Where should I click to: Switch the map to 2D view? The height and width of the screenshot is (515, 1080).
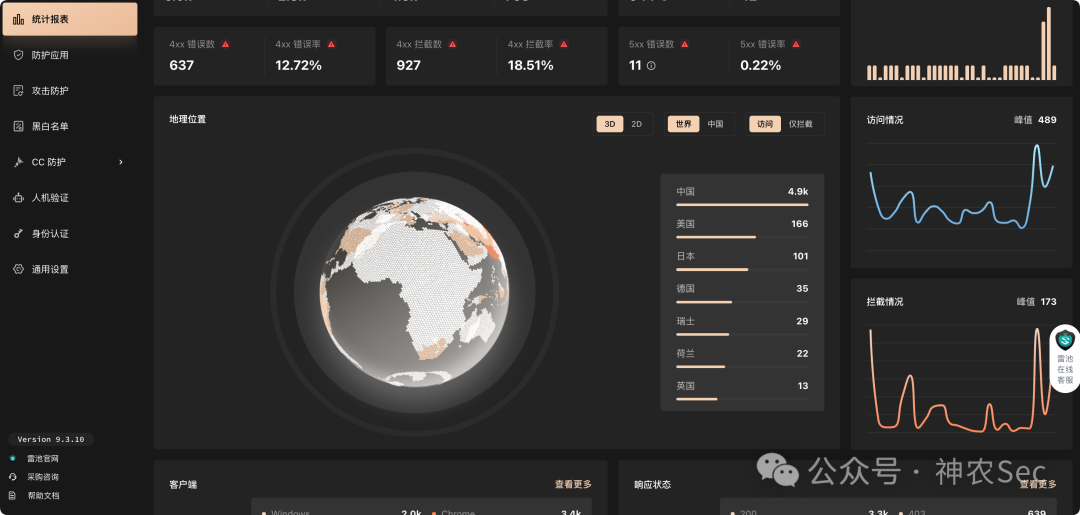[636, 124]
